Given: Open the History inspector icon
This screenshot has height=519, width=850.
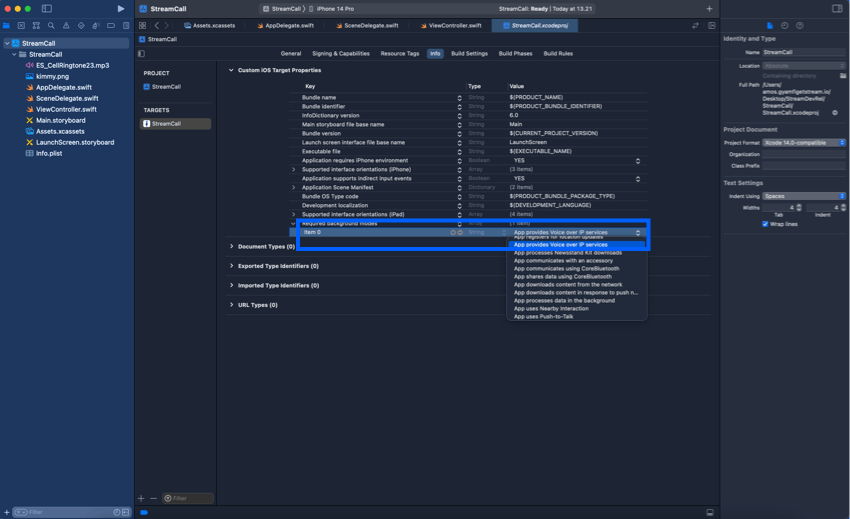Looking at the screenshot, I should [x=784, y=26].
